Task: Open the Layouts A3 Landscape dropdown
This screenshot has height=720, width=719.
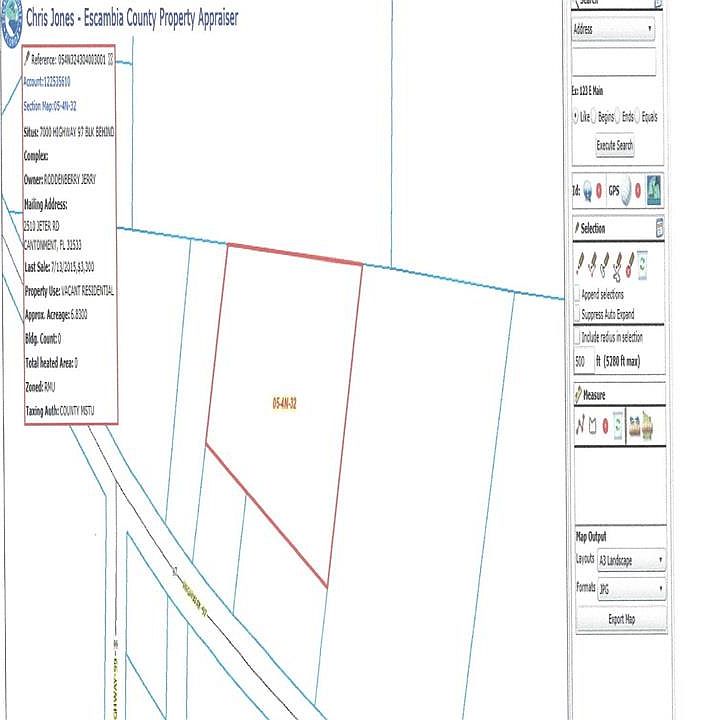Action: [632, 560]
